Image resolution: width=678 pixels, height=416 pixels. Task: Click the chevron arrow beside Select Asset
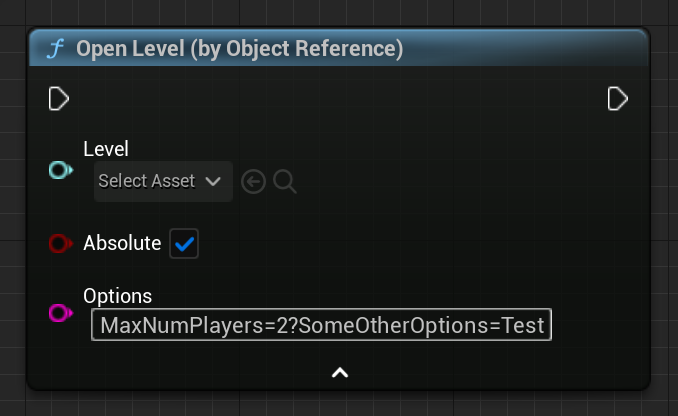213,181
